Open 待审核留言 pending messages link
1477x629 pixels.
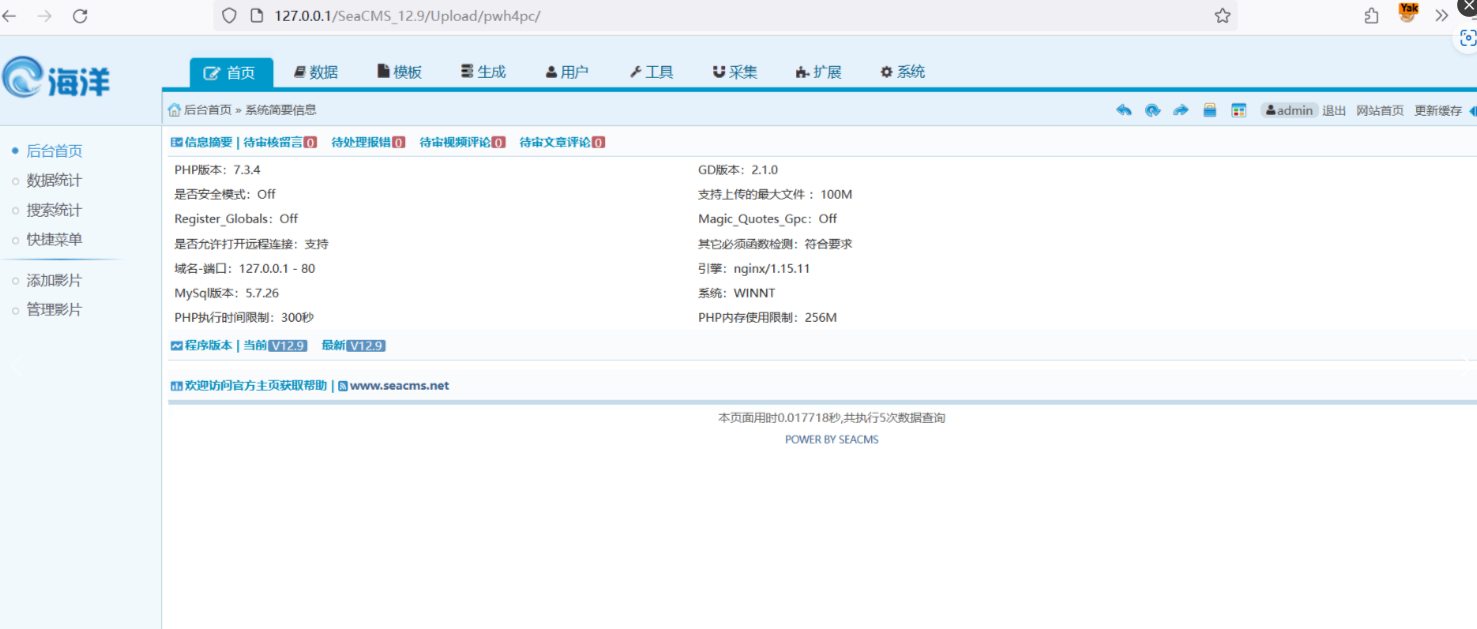(280, 142)
